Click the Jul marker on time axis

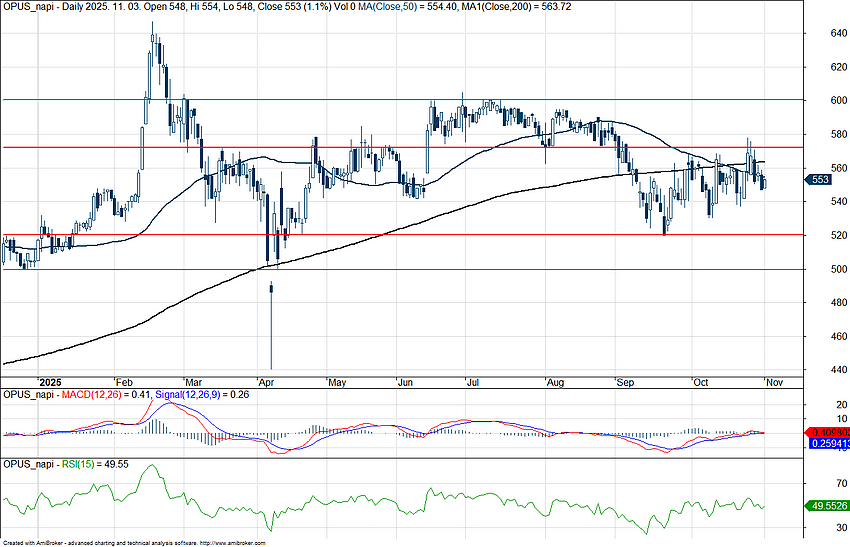click(x=471, y=382)
